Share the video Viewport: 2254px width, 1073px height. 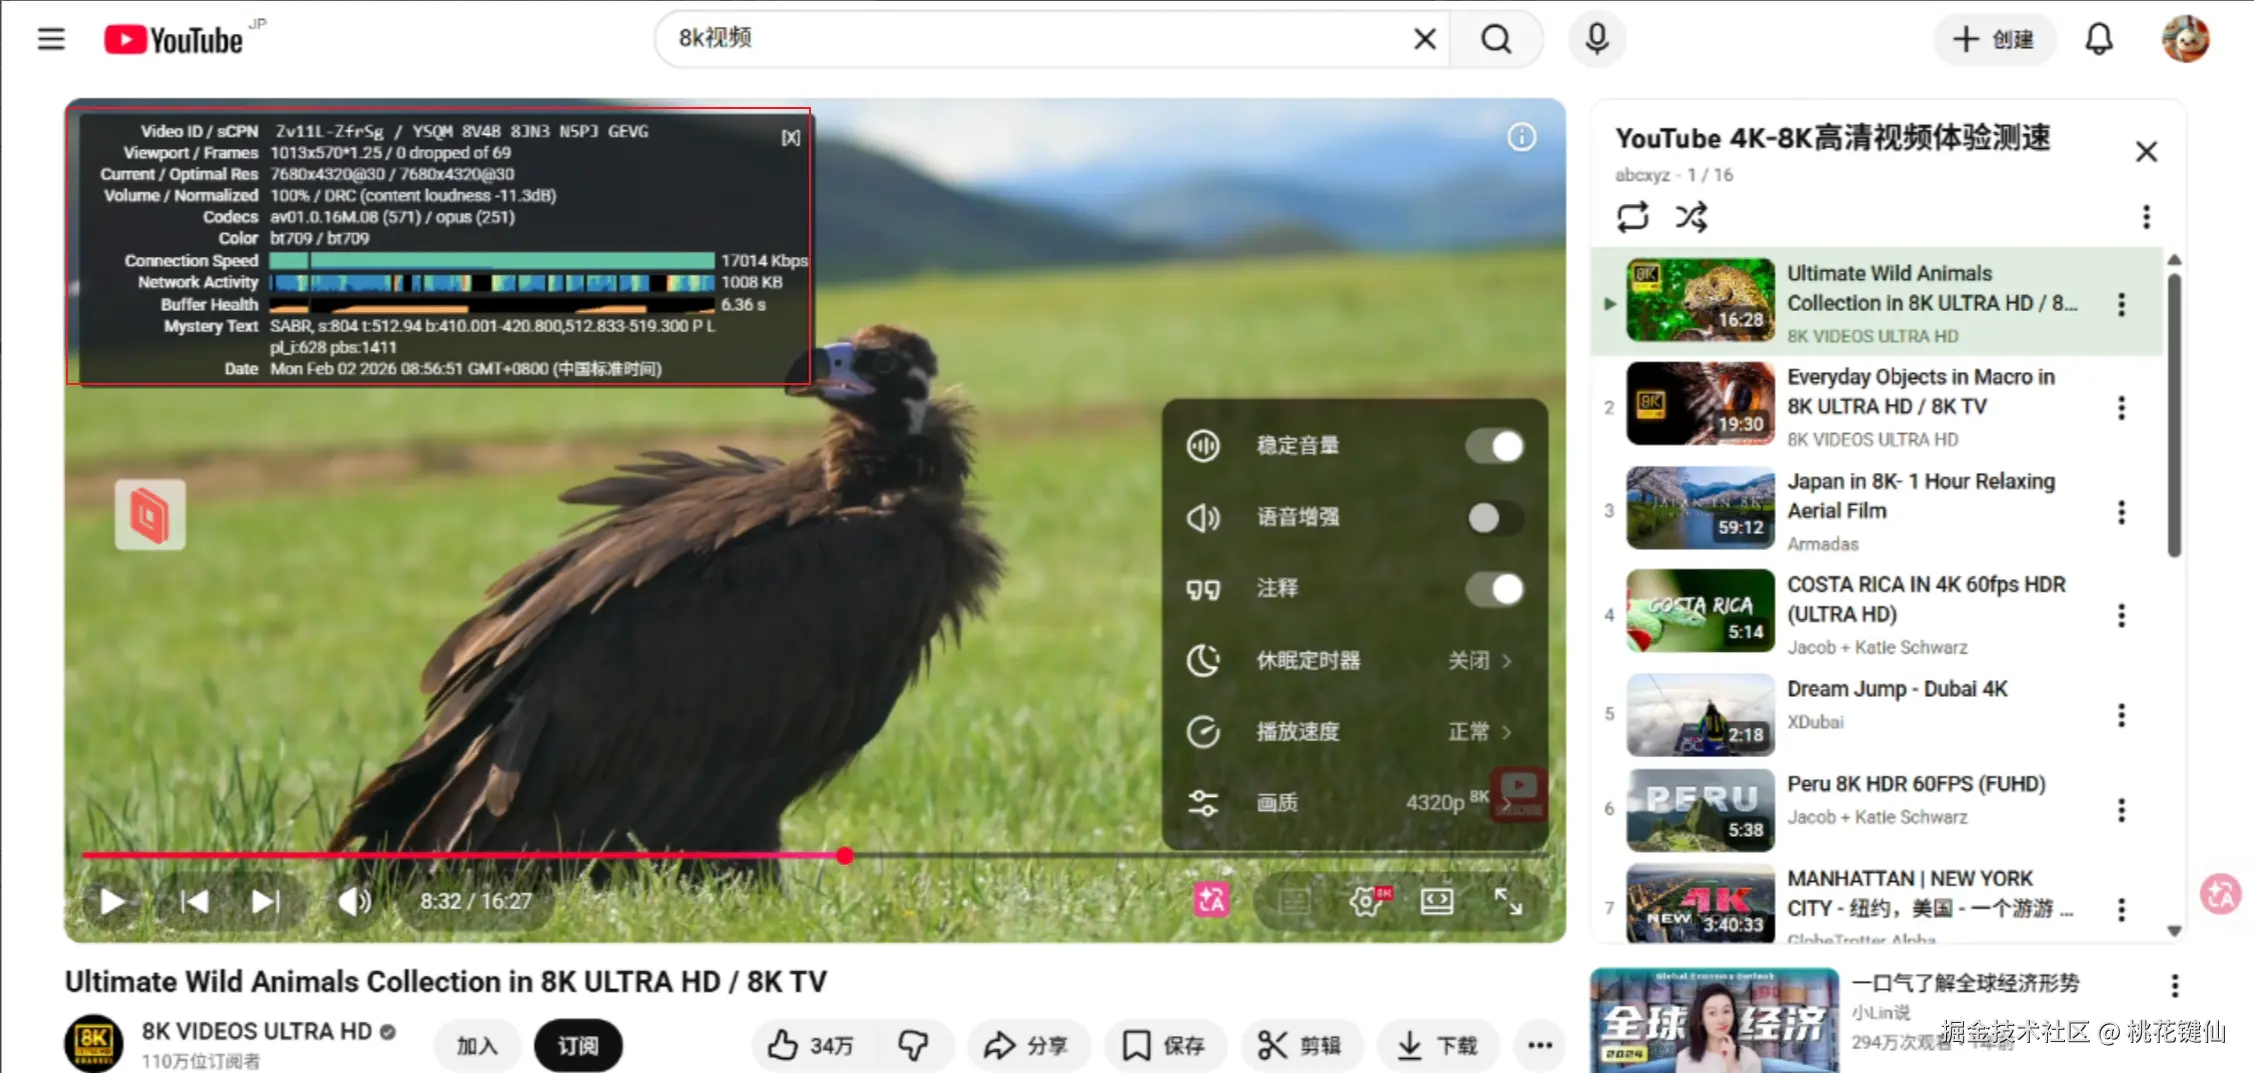point(1026,1045)
